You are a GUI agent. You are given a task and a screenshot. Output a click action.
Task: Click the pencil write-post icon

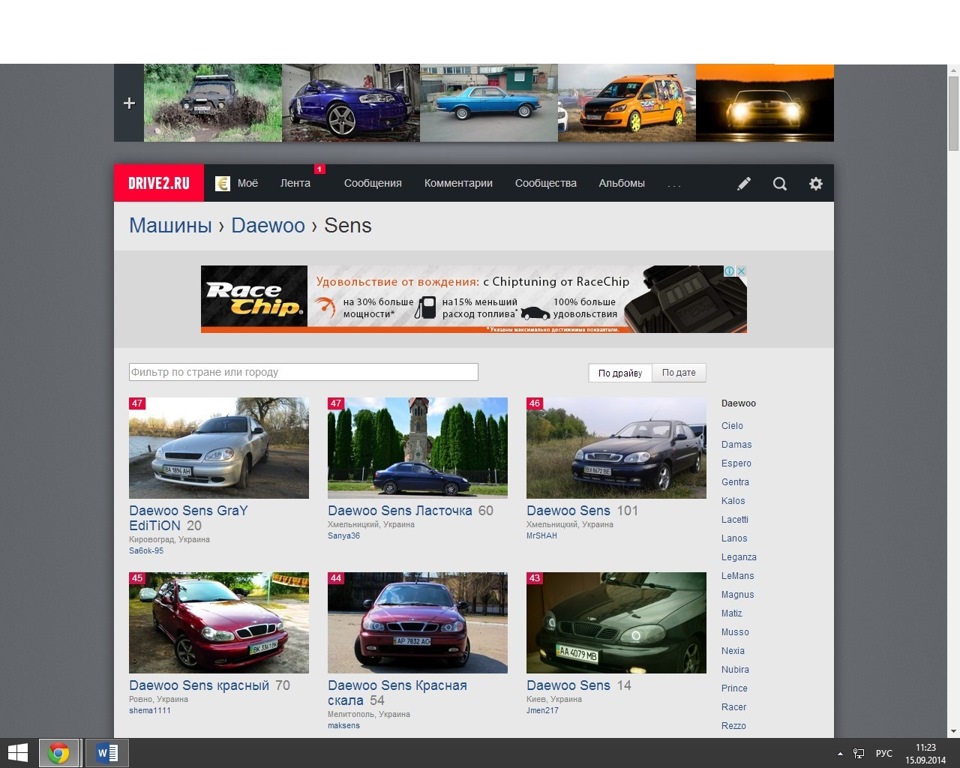pos(744,184)
